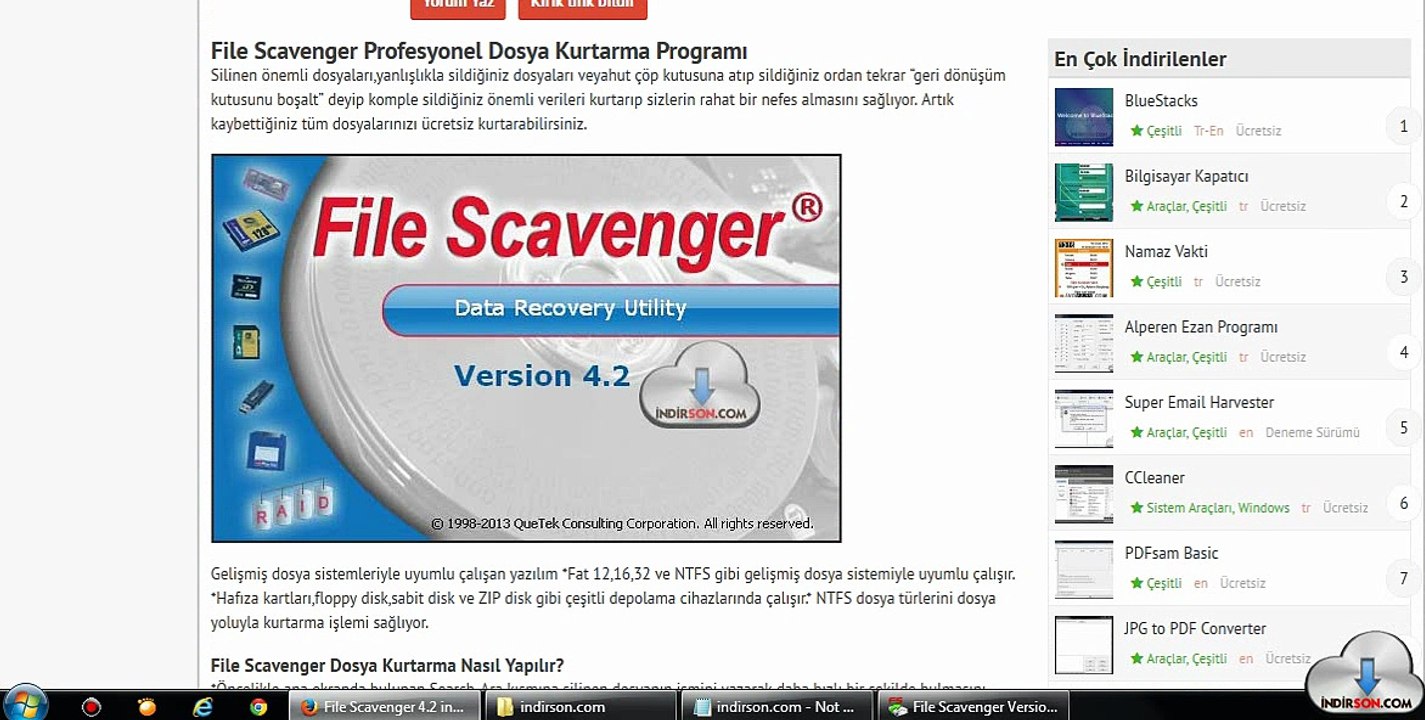Viewport: 1425px width, 720px height.
Task: Click heading File Scavenger Profesyonel Dosya Kurtarma Programı
Action: coord(479,51)
